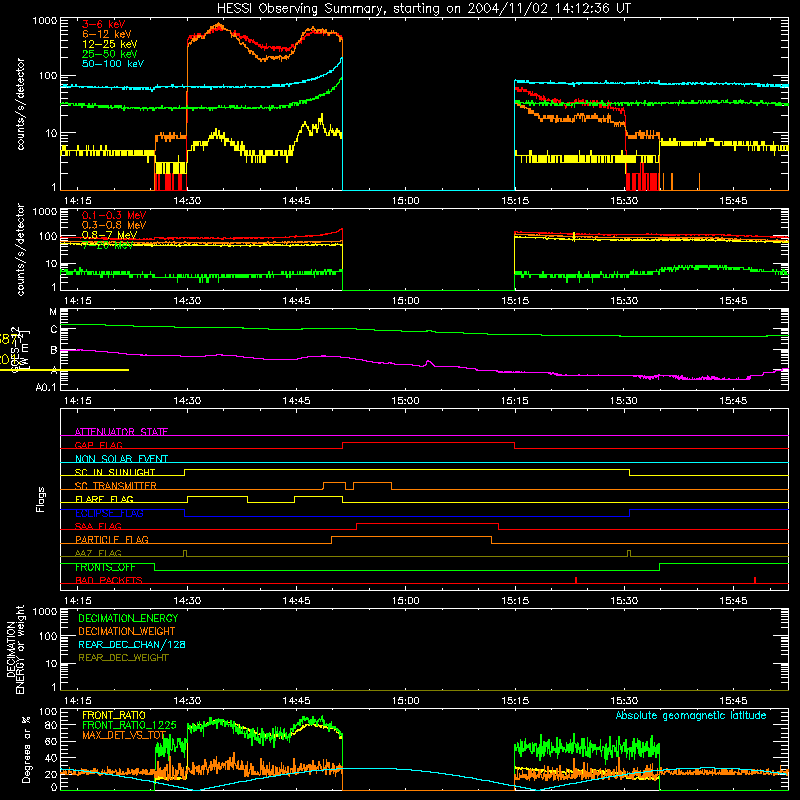Click the yellow FRONT_RATIO legend entry

[x=114, y=715]
